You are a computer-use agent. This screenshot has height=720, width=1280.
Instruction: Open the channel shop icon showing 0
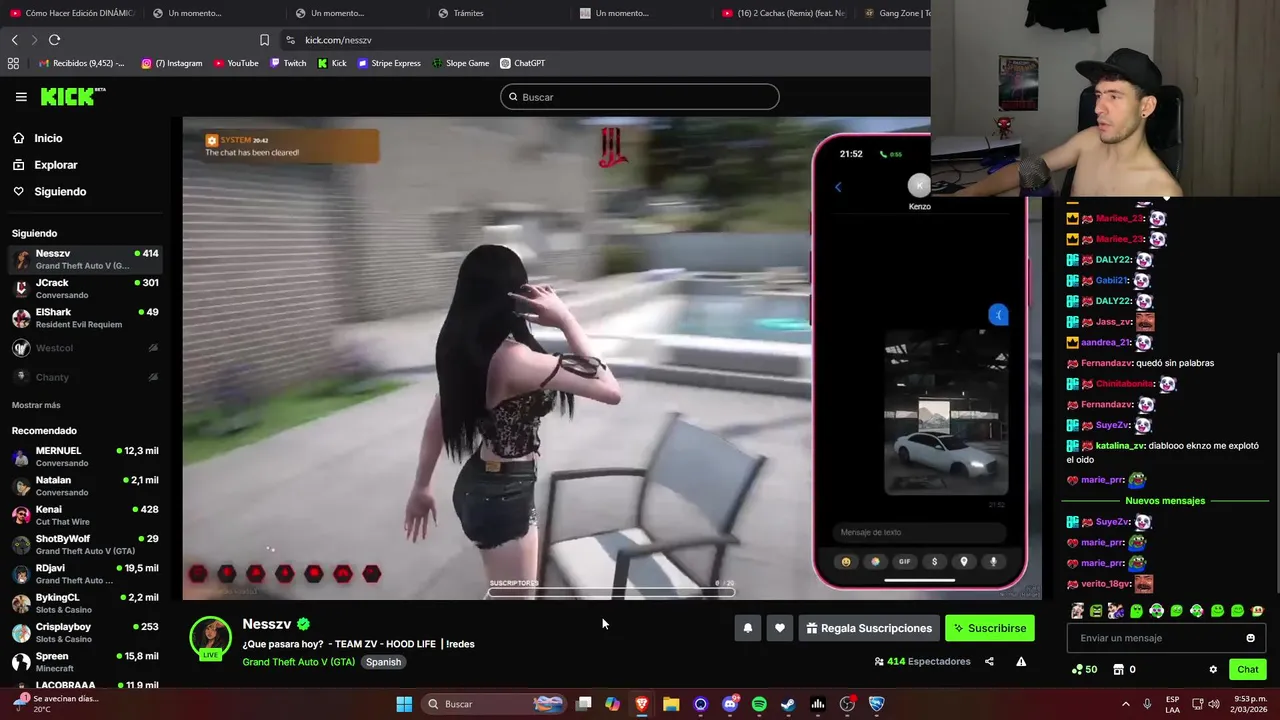[x=1124, y=669]
